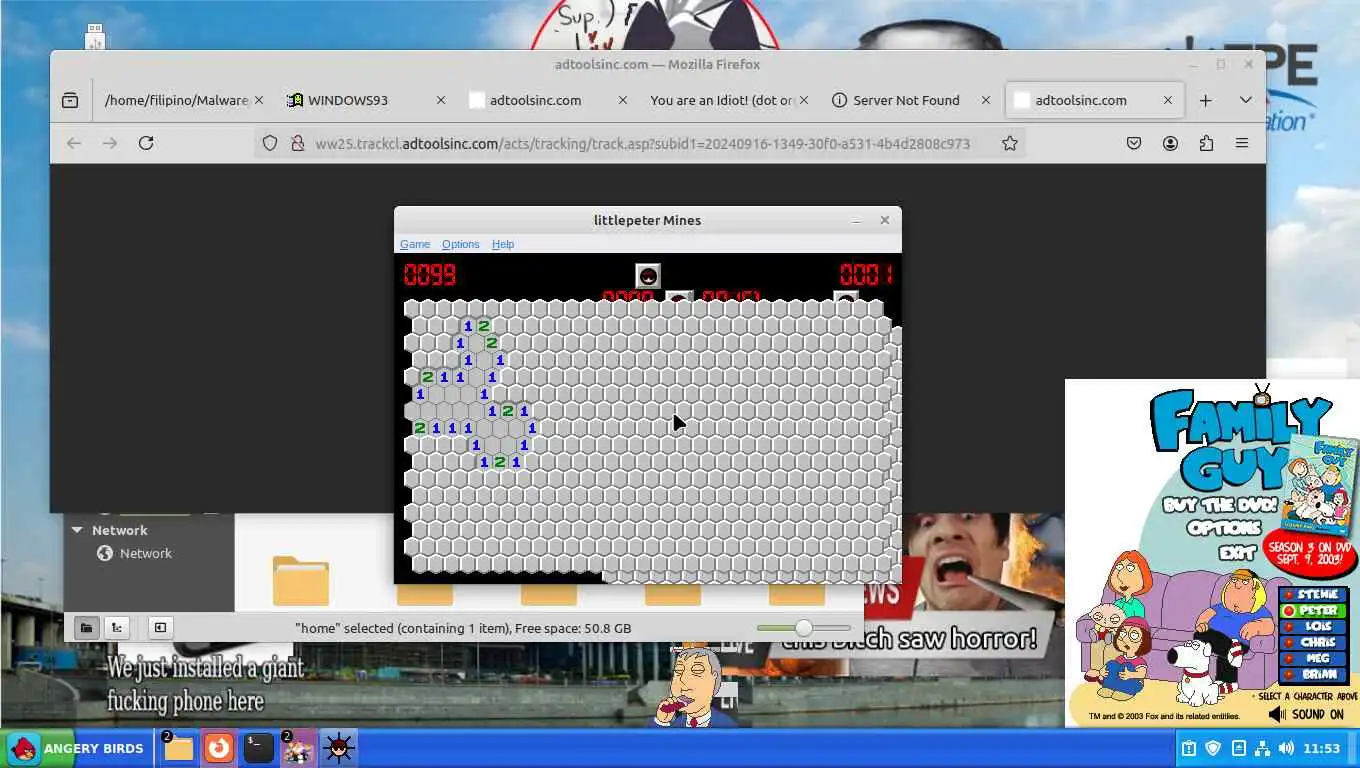Expand the list all tabs dropdown

point(1245,100)
